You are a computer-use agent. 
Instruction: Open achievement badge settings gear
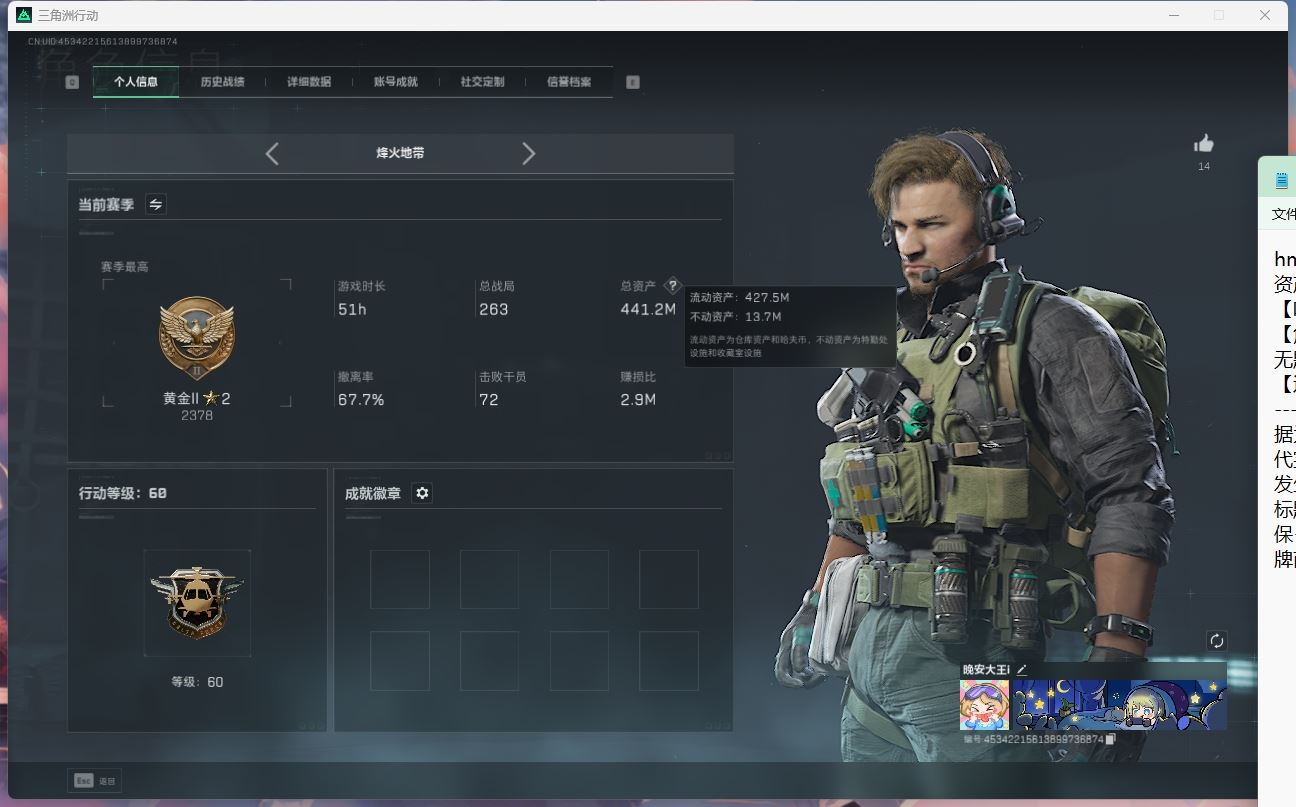pos(422,493)
